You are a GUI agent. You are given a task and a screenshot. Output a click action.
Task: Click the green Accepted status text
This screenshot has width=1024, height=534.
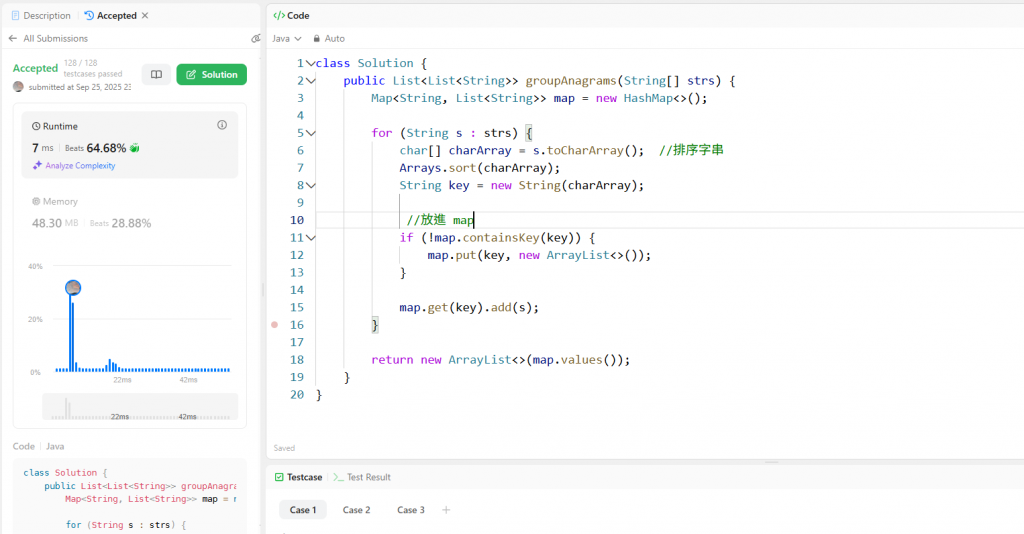35,68
